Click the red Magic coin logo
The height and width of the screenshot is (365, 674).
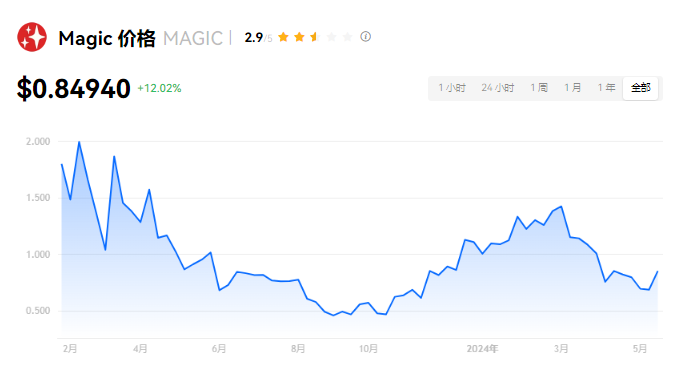pyautogui.click(x=32, y=37)
